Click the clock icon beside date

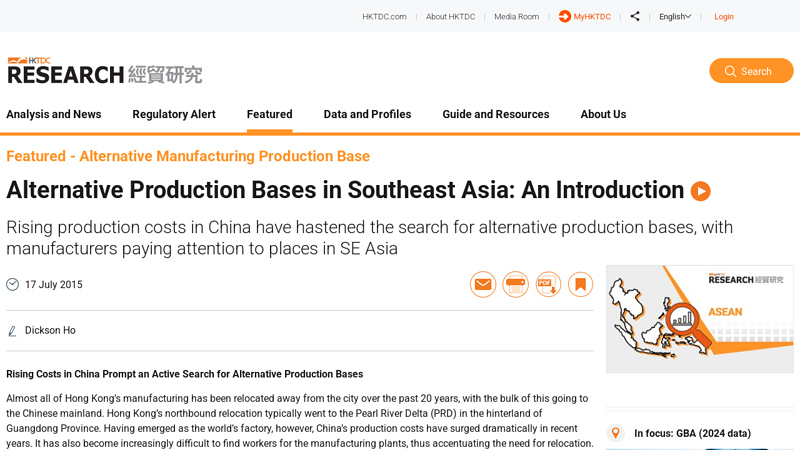13,284
